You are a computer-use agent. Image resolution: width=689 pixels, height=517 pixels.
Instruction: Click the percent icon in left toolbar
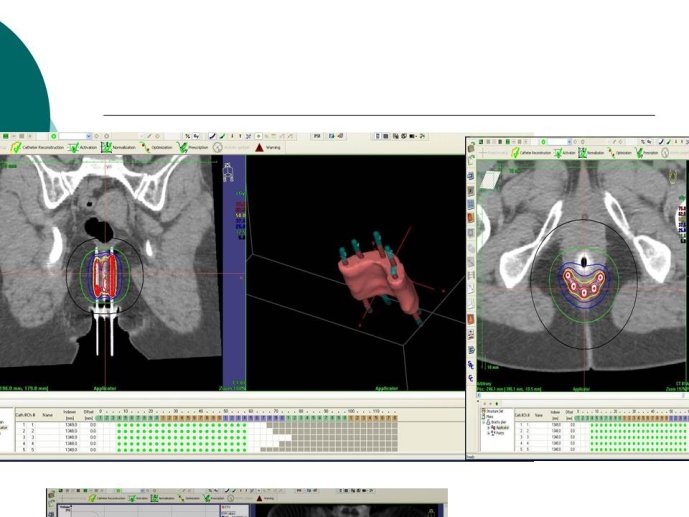point(188,137)
